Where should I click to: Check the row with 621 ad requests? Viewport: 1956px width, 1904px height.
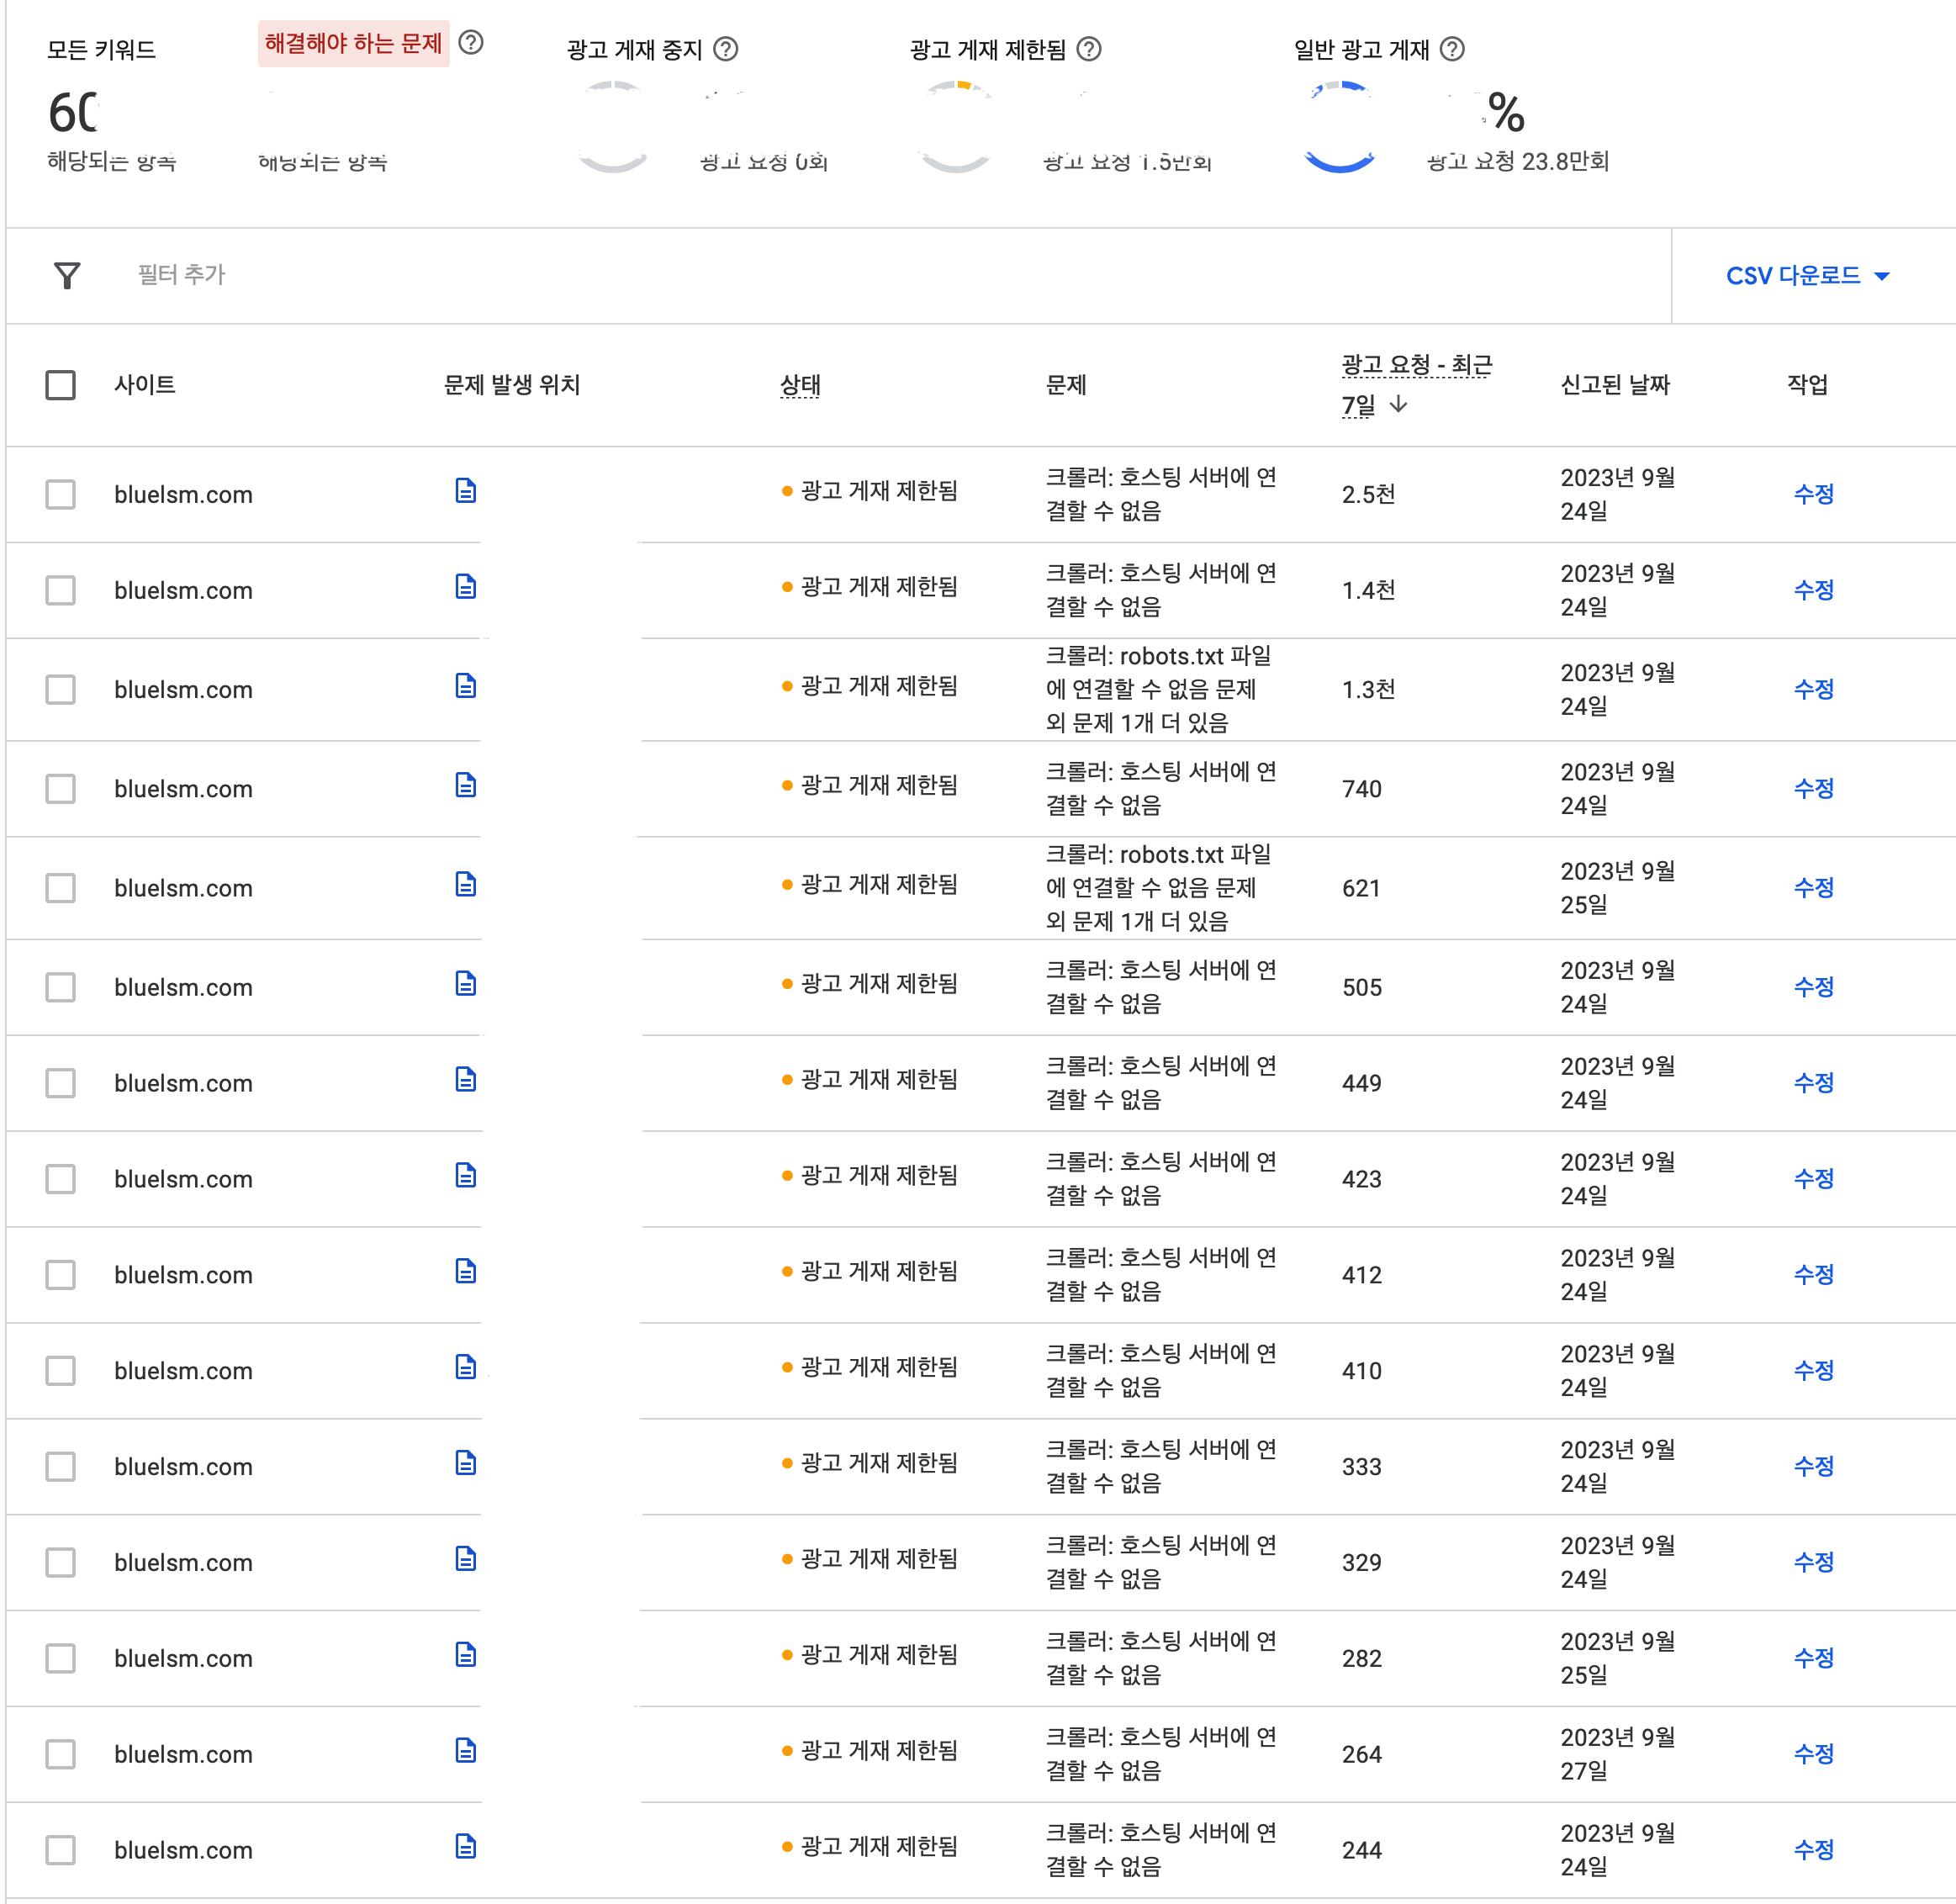[61, 888]
